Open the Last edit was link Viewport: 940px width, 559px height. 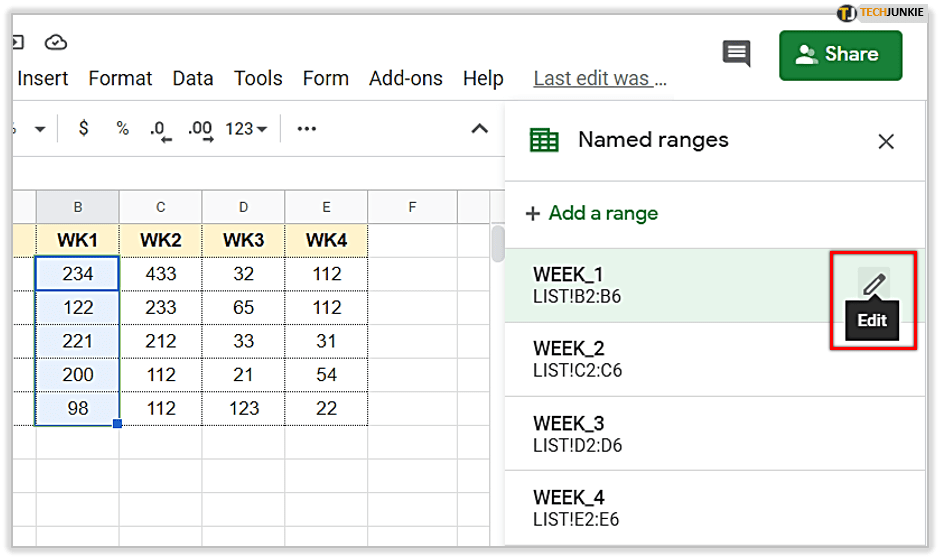pyautogui.click(x=599, y=78)
